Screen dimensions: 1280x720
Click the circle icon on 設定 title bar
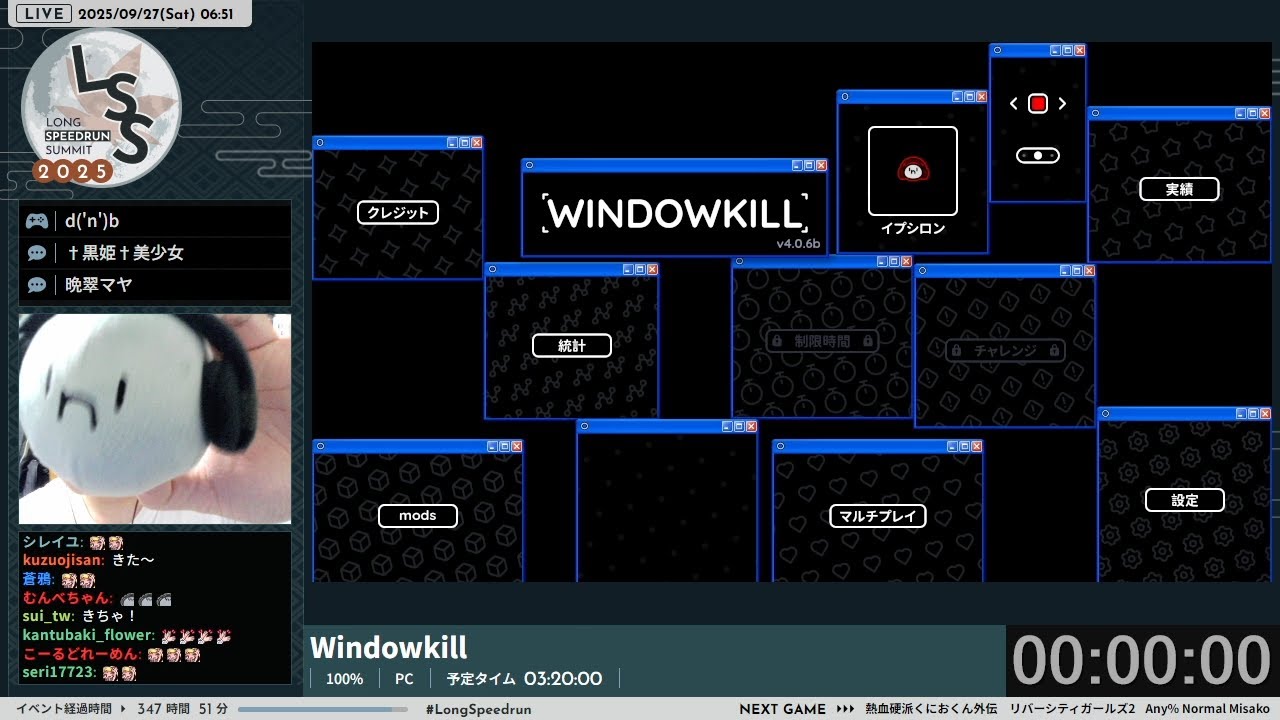click(x=1105, y=414)
